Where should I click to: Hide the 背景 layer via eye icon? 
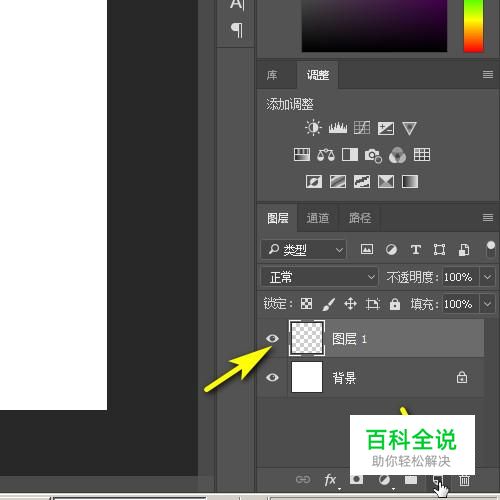coord(272,377)
